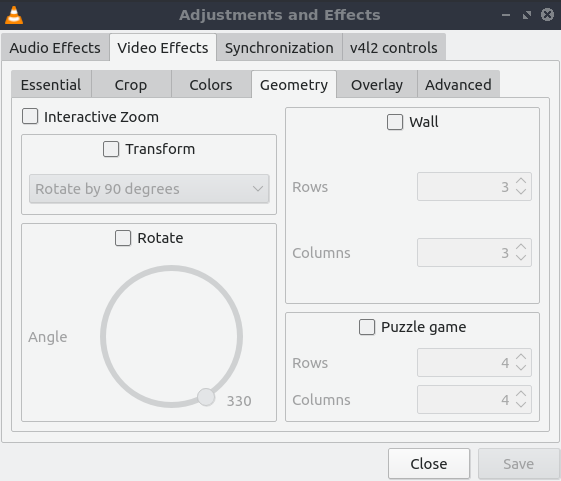The height and width of the screenshot is (481, 561).
Task: Open the Colors sub-tab
Action: tap(211, 85)
